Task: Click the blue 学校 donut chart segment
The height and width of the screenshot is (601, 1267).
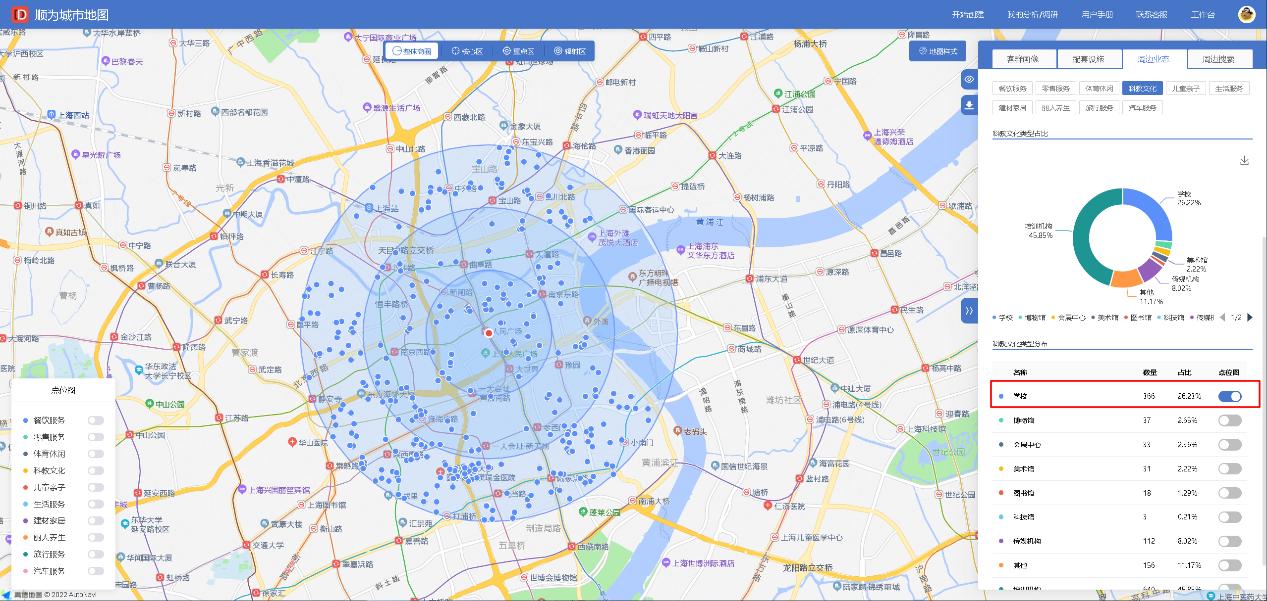Action: (1155, 210)
